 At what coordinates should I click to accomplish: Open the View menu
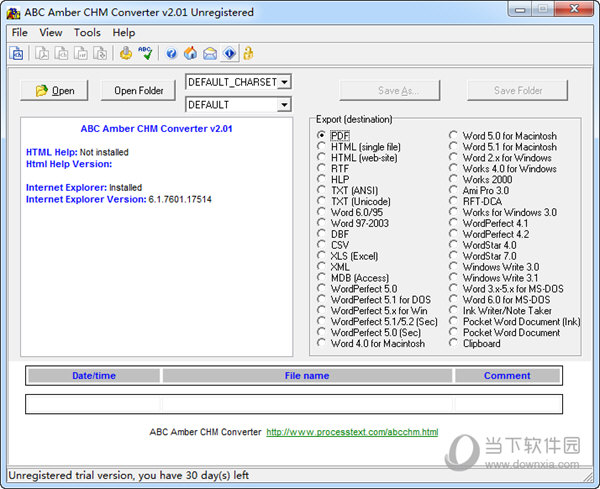tap(51, 33)
